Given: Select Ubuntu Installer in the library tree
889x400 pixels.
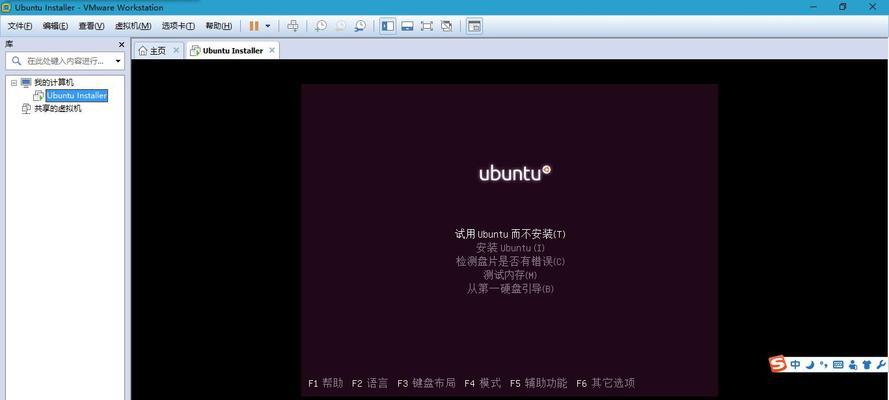Looking at the screenshot, I should [77, 96].
